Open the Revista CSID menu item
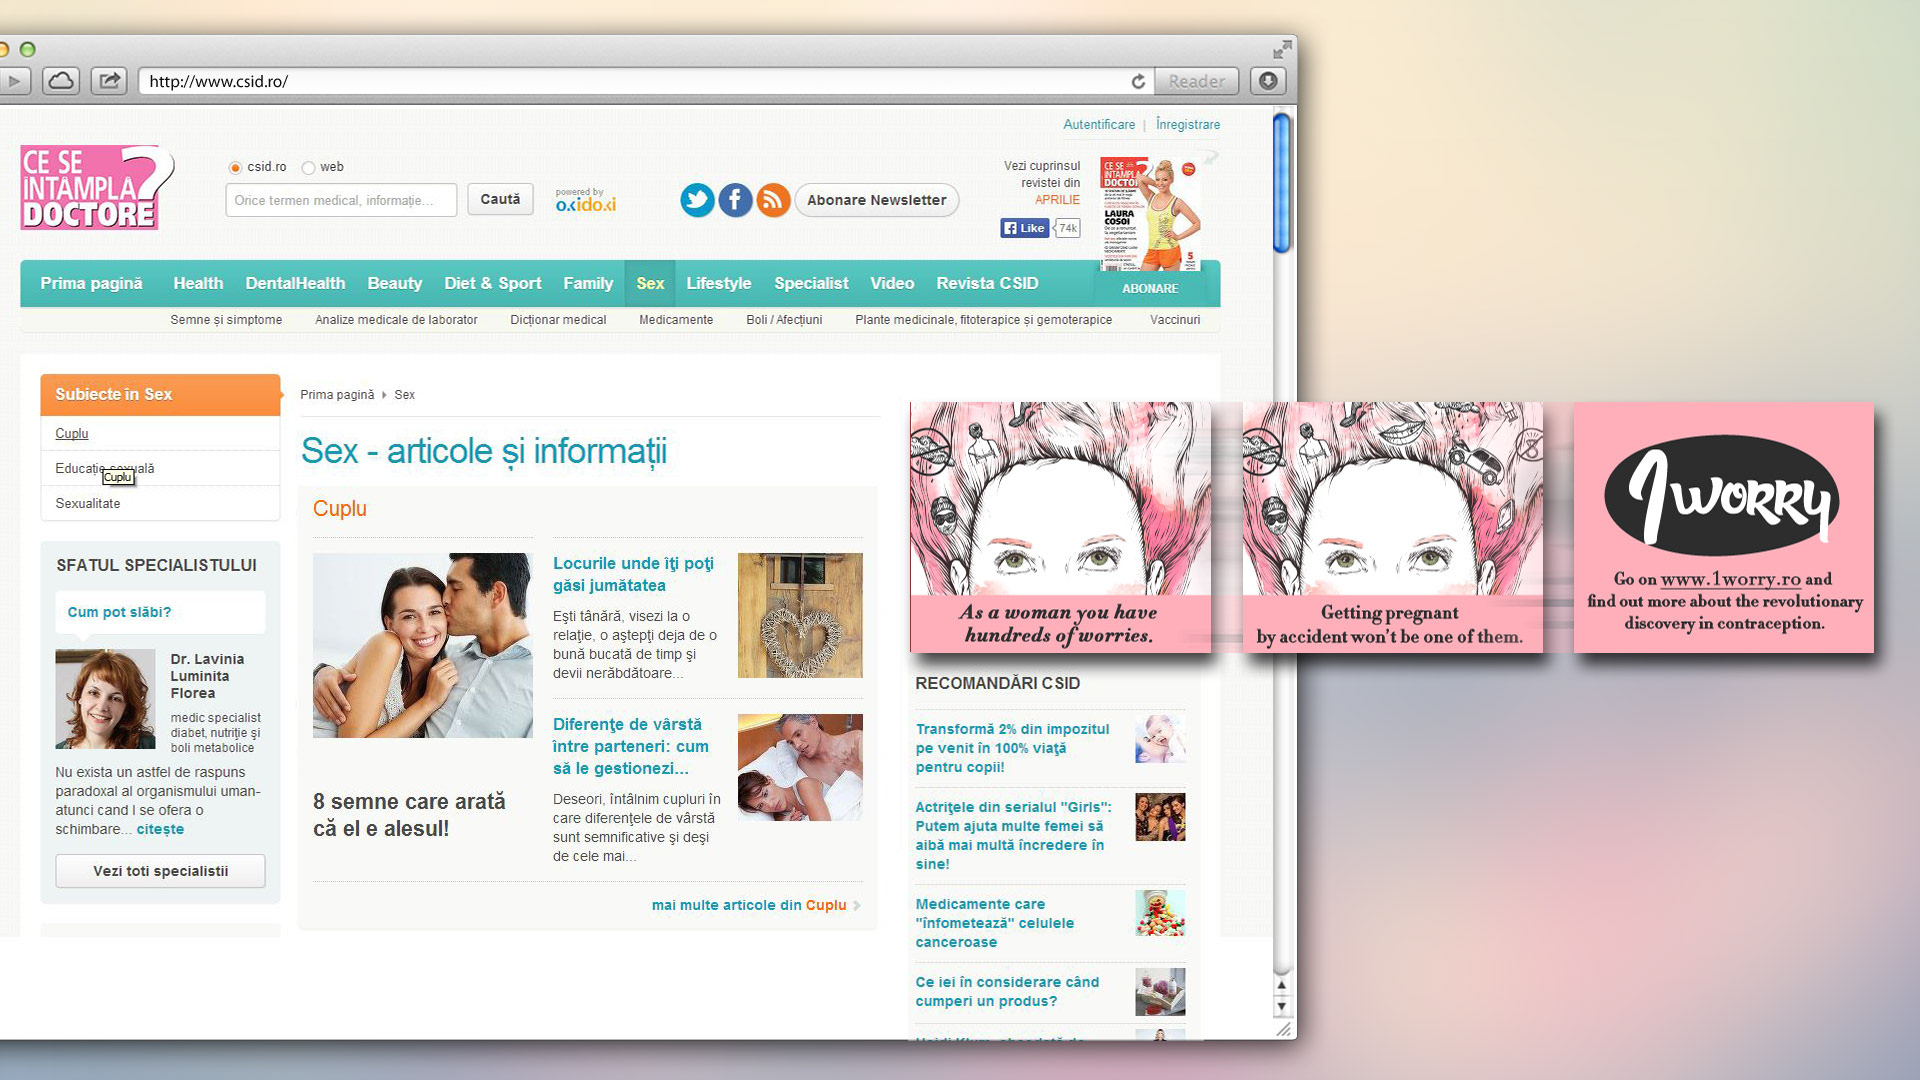Viewport: 1920px width, 1080px height. pyautogui.click(x=987, y=283)
